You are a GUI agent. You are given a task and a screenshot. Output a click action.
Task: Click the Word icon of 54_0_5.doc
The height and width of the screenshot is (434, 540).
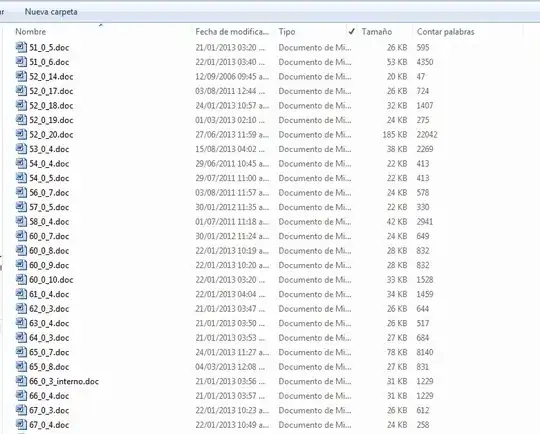click(21, 178)
